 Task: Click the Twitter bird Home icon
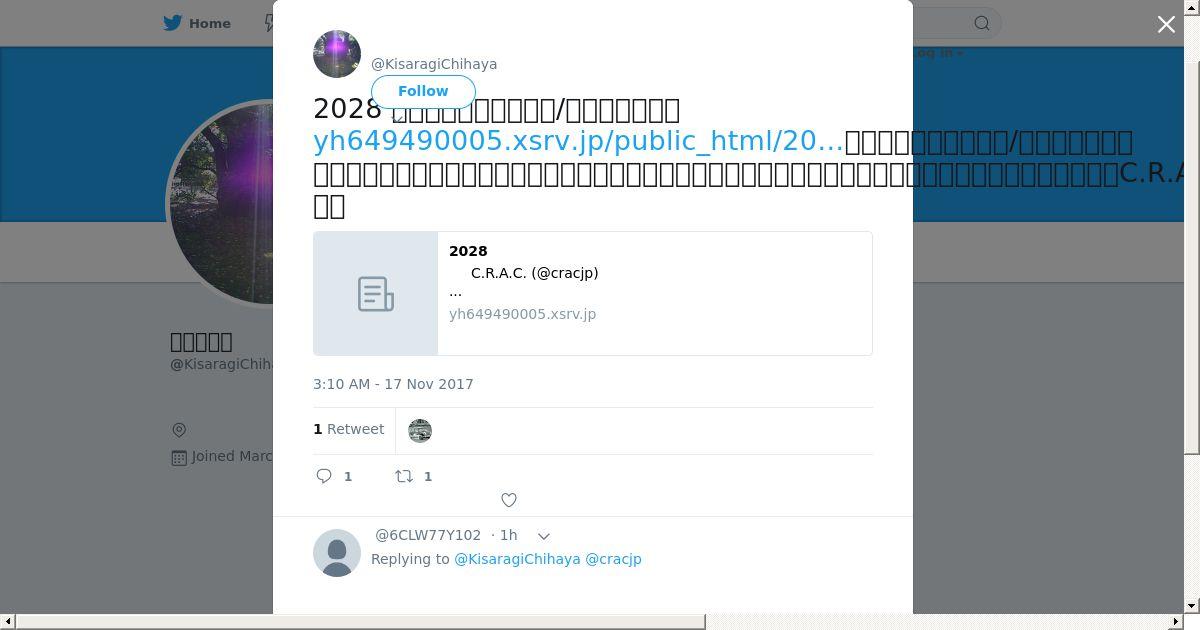pos(173,23)
